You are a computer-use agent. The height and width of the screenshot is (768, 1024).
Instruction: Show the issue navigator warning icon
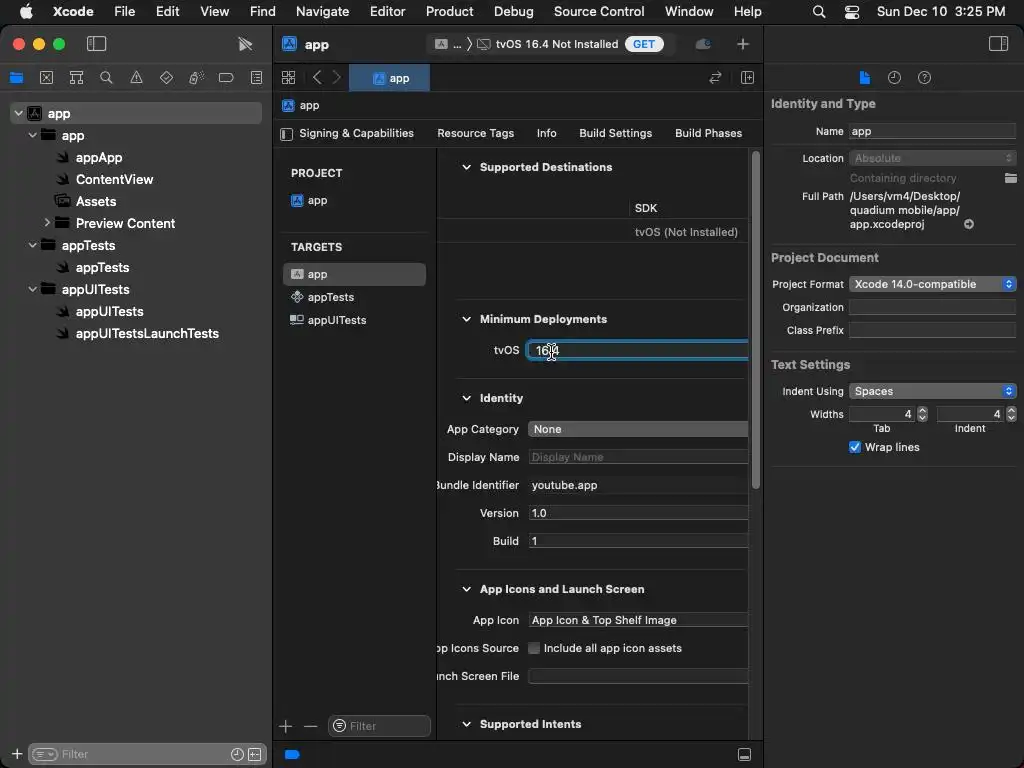[136, 78]
